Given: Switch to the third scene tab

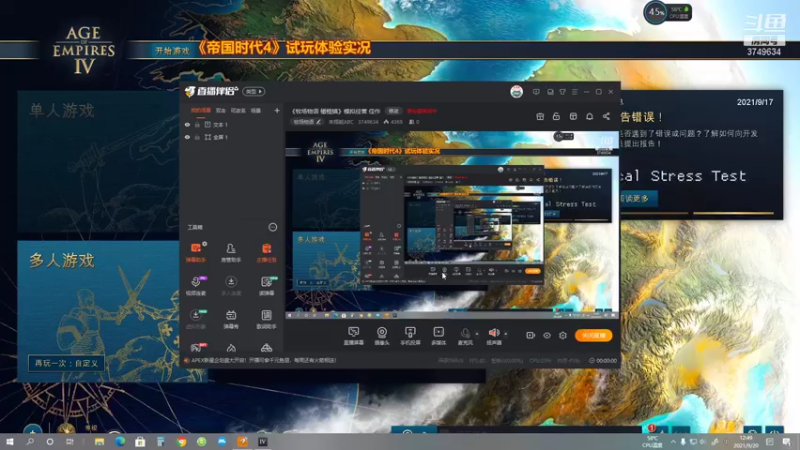Looking at the screenshot, I should click(x=238, y=110).
